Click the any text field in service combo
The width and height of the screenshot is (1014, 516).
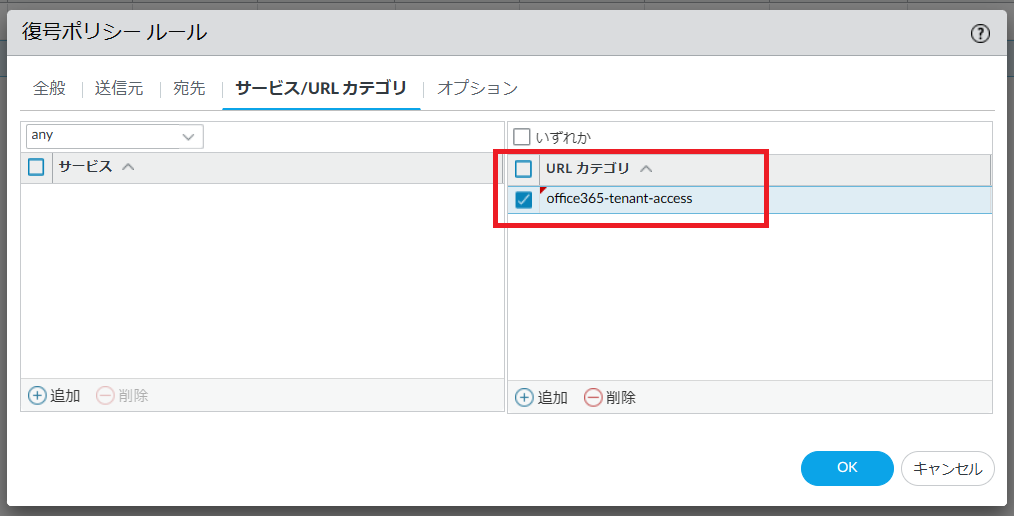[100, 135]
